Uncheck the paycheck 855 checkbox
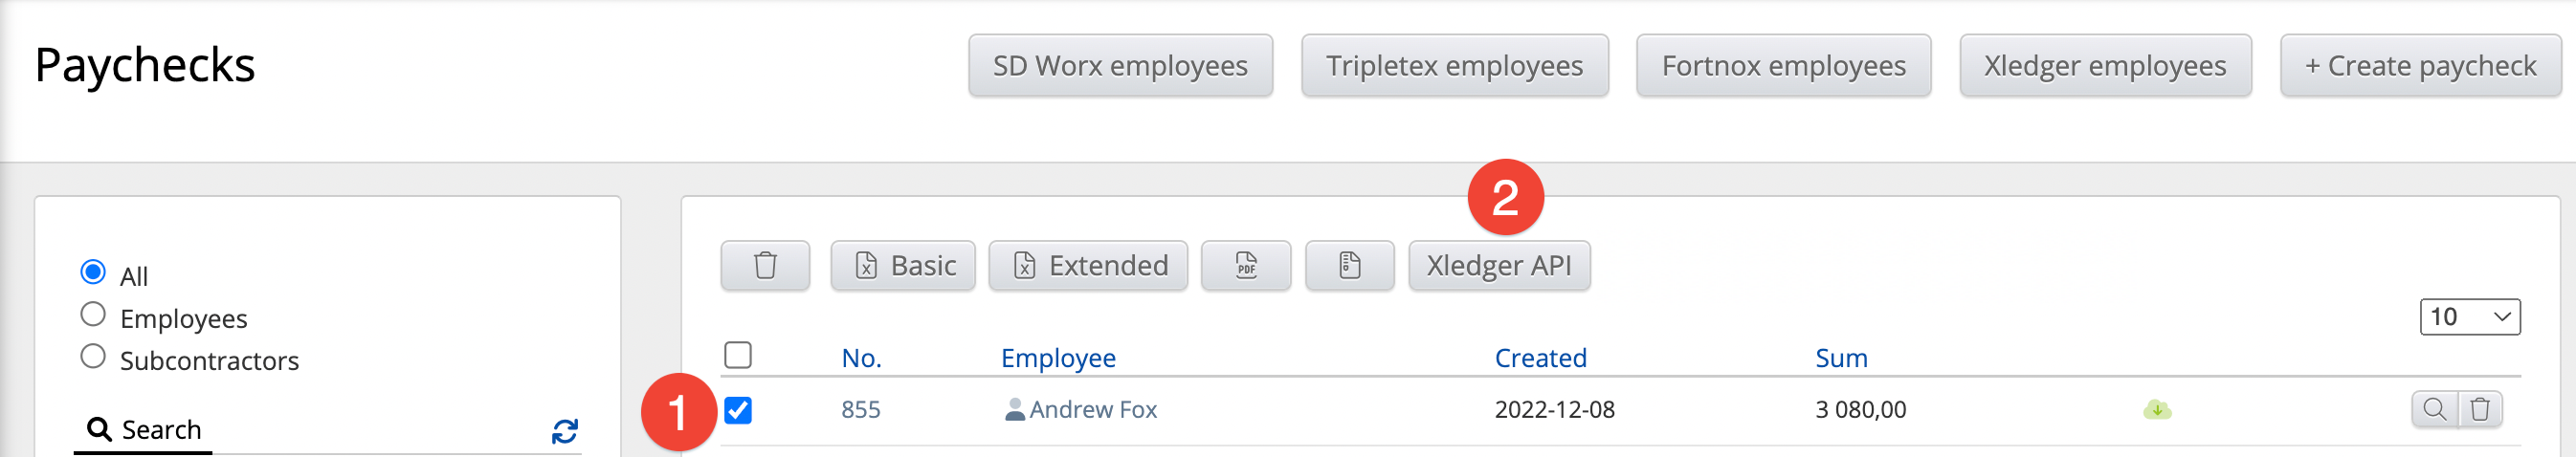This screenshot has height=457, width=2576. pos(738,410)
